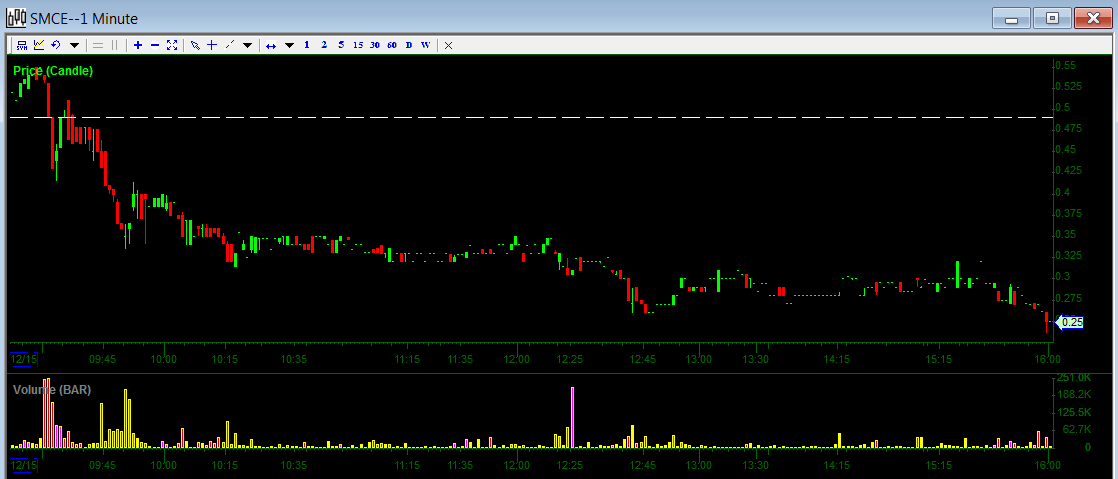Switch to 5 minute interval
1118x479 pixels.
click(341, 45)
